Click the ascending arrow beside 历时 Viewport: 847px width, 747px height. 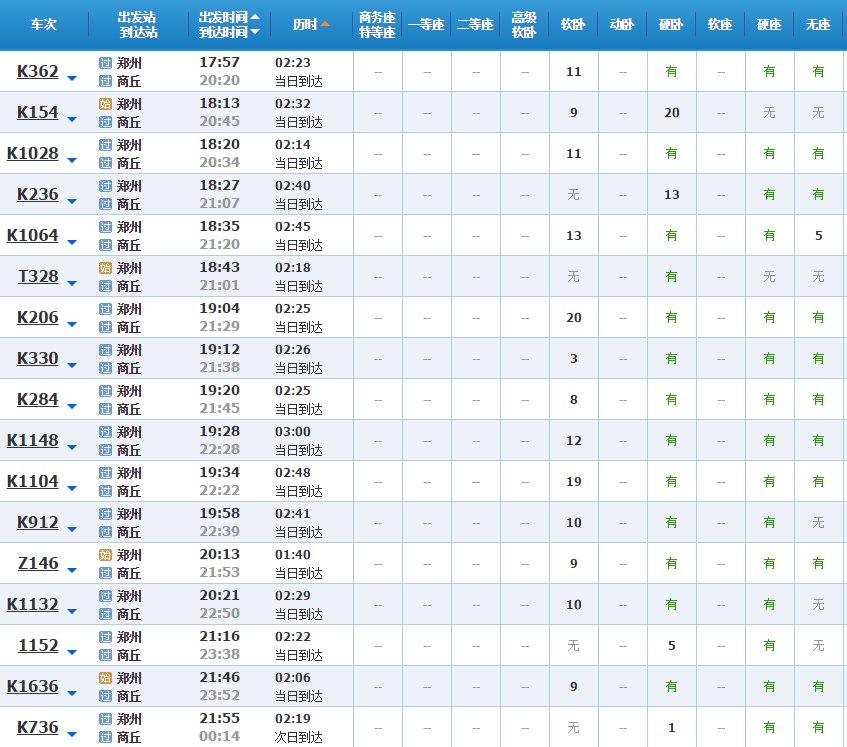(x=325, y=24)
